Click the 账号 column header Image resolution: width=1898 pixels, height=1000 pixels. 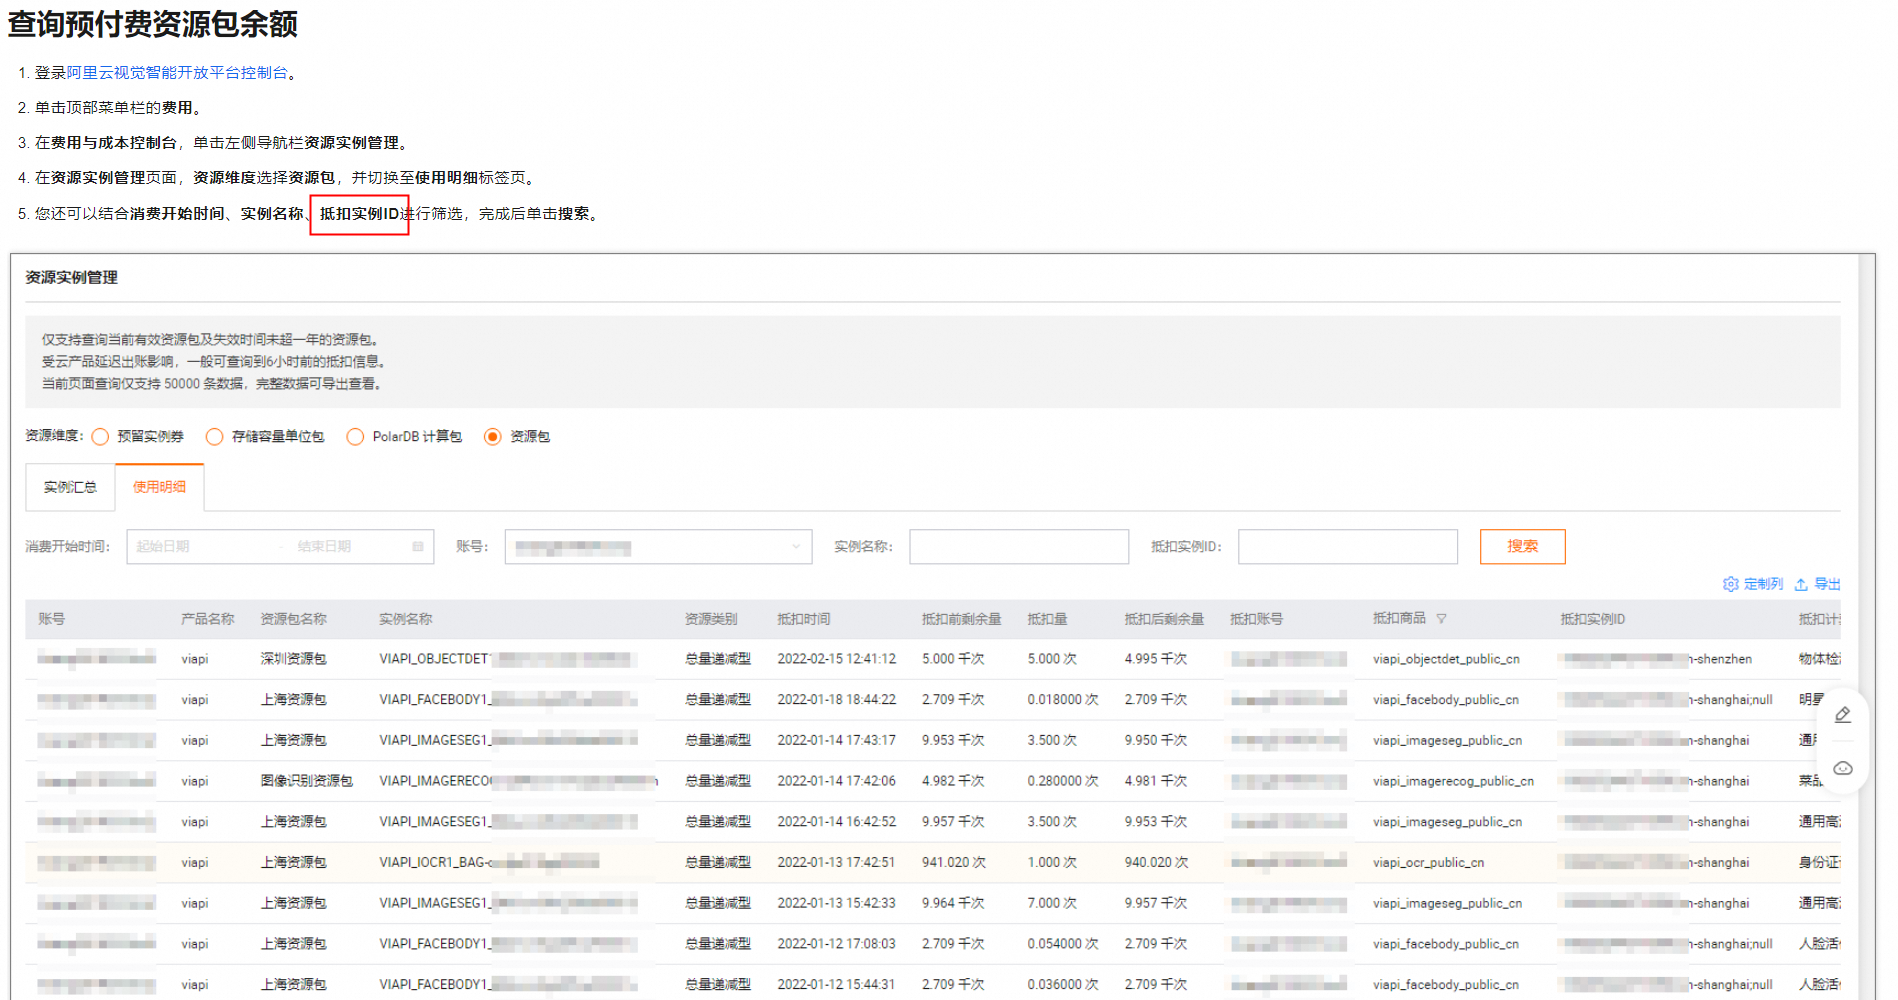52,619
